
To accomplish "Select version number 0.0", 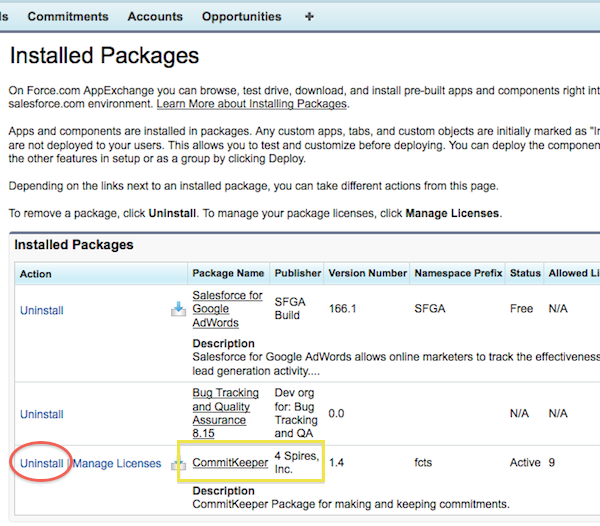I will click(x=336, y=414).
